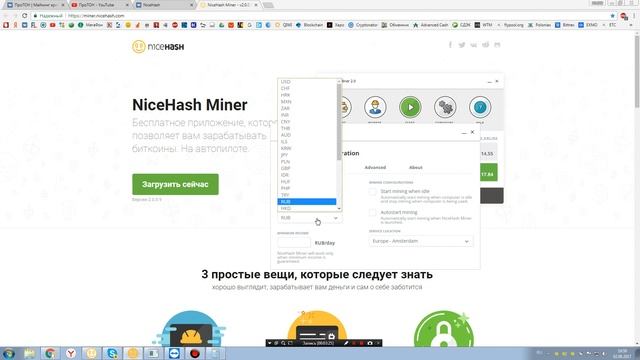Reload the page with browser refresh icon

point(24,16)
